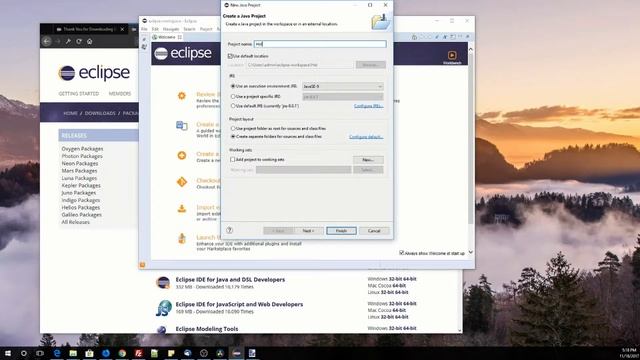The width and height of the screenshot is (640, 360).
Task: Toggle the Use default location checkbox
Action: pyautogui.click(x=230, y=56)
